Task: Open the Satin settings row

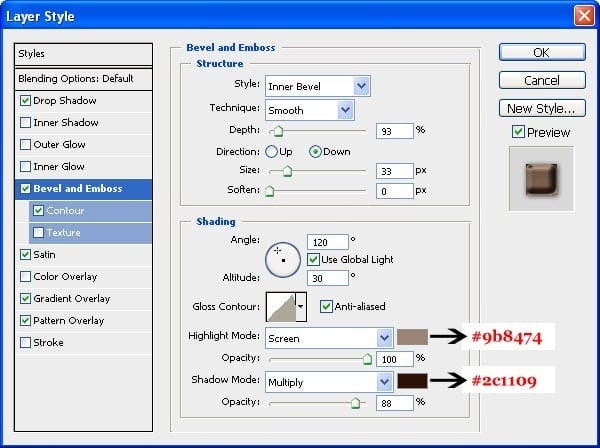Action: 83,254
